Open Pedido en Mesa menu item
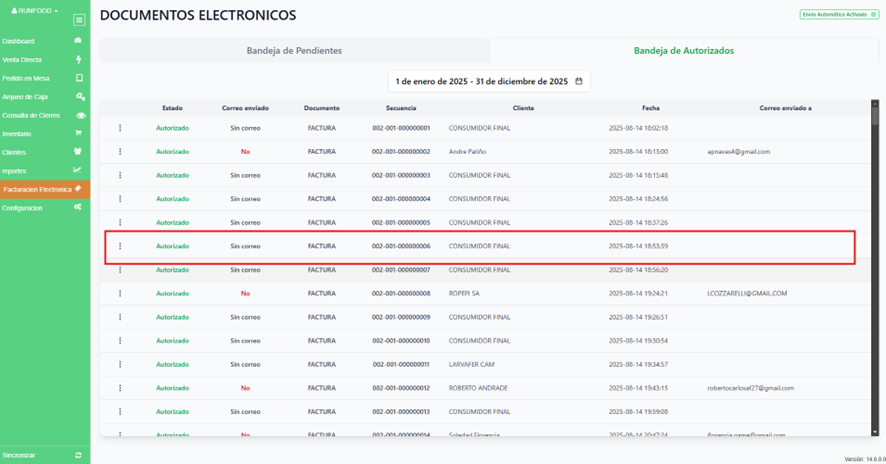The width and height of the screenshot is (886, 464). [25, 79]
